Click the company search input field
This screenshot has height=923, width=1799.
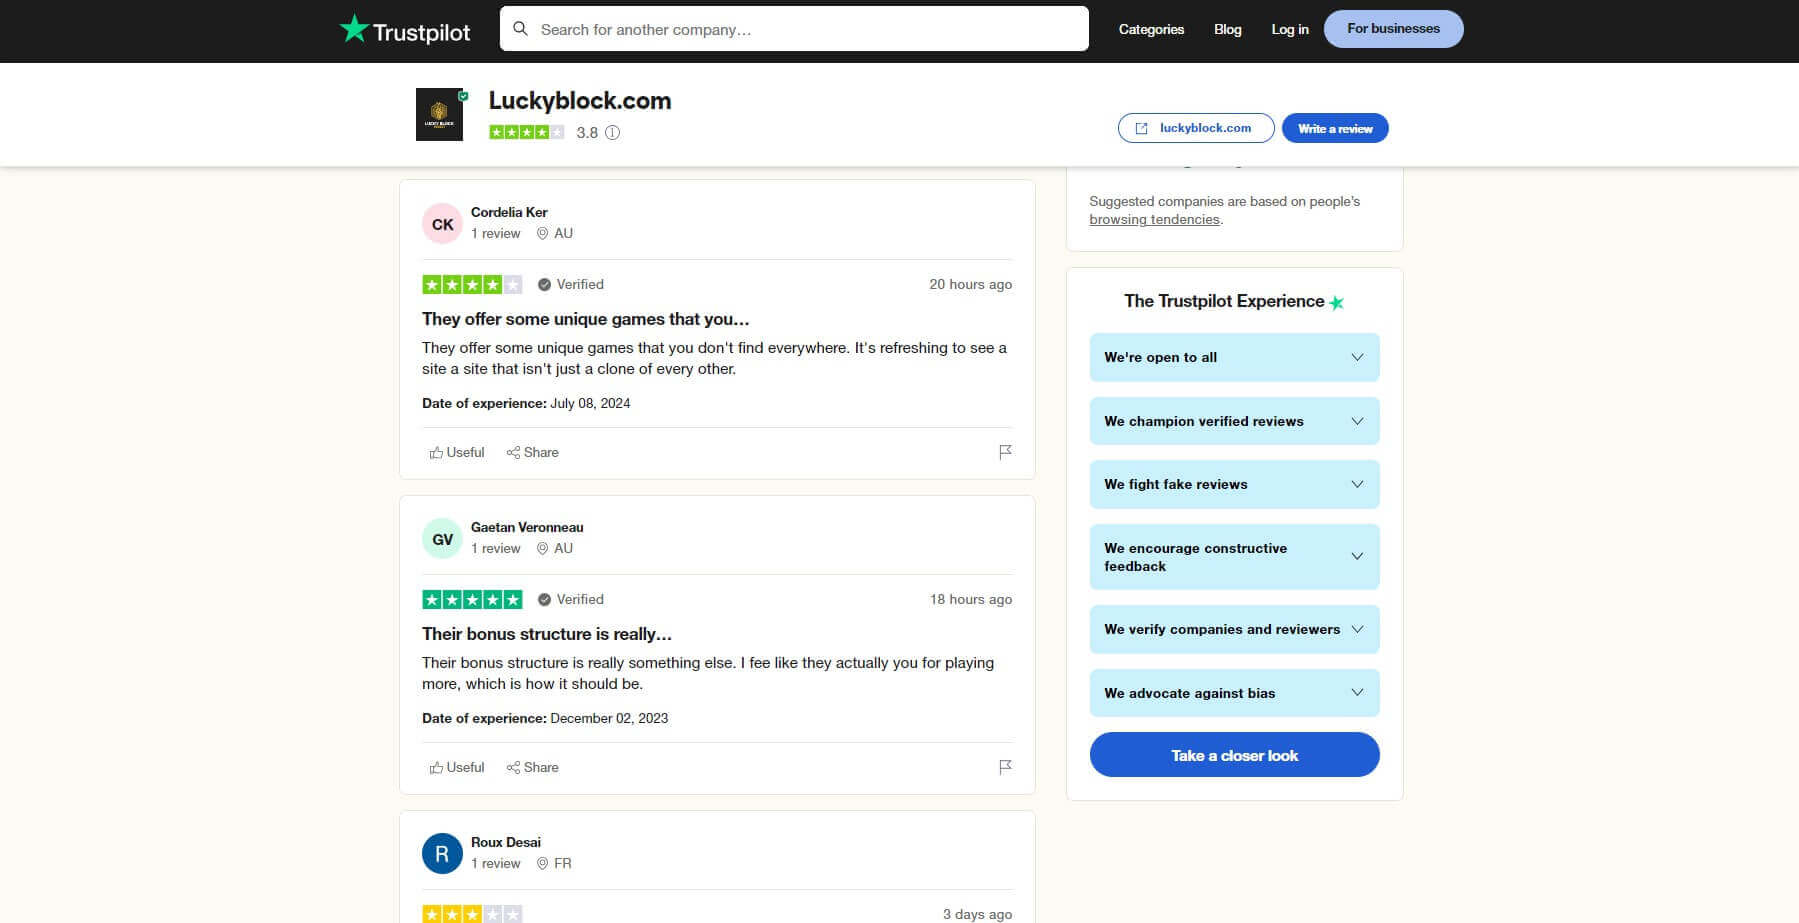(x=790, y=28)
